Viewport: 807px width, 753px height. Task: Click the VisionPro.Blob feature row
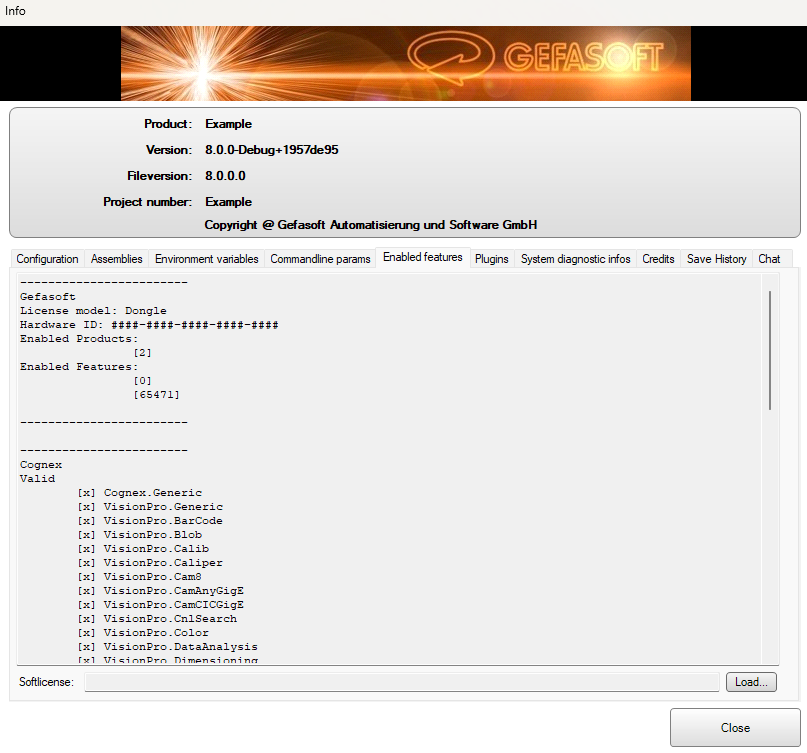139,535
